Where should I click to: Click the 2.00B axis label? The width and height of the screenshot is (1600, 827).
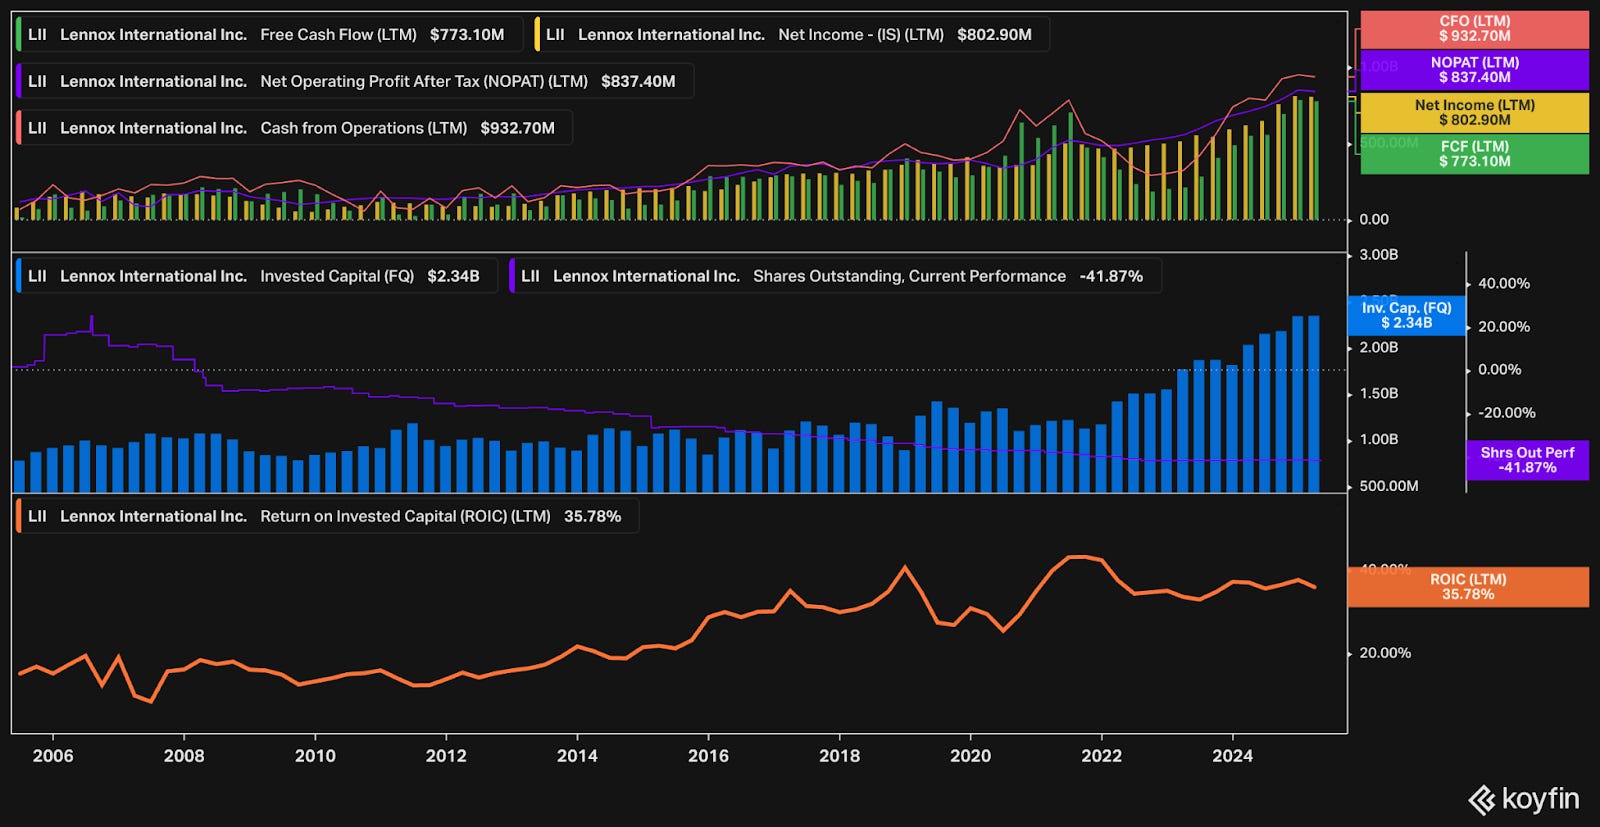pyautogui.click(x=1379, y=348)
